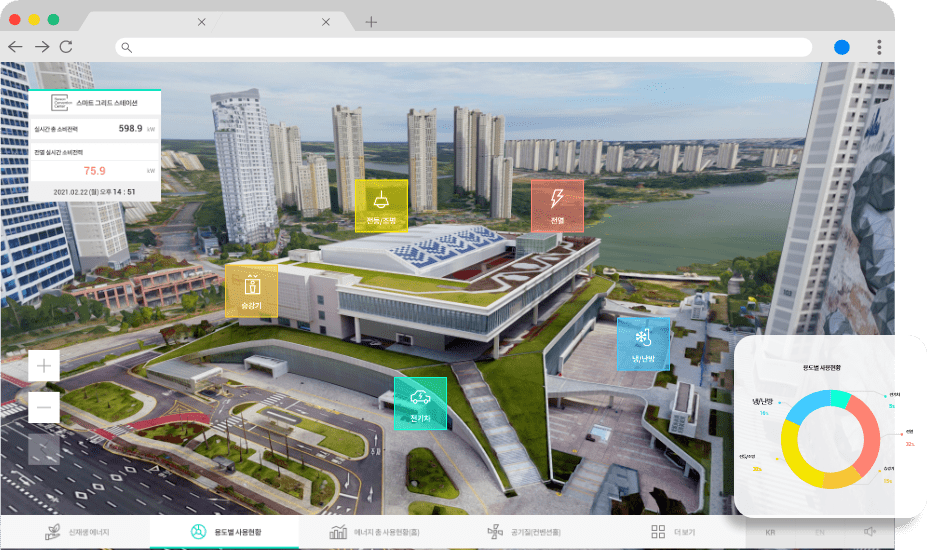Close the second browser tab
The width and height of the screenshot is (929, 550).
pyautogui.click(x=326, y=22)
